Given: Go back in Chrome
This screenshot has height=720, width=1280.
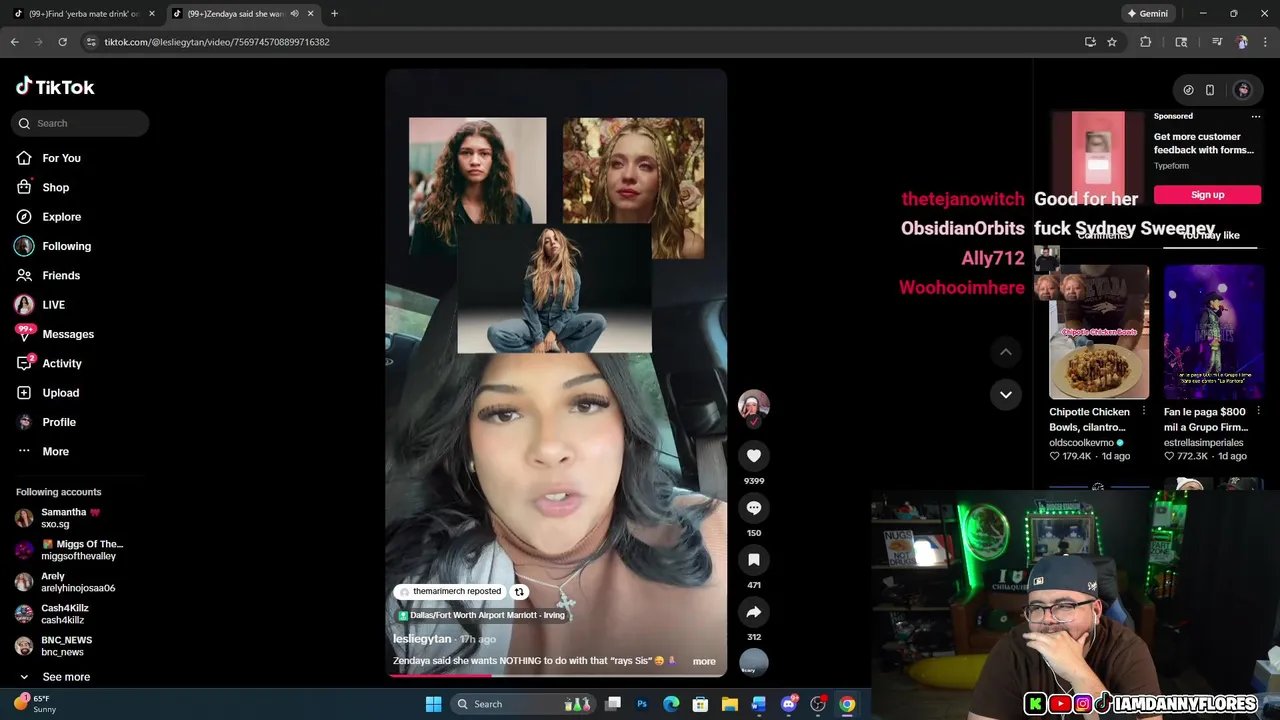Looking at the screenshot, I should (x=14, y=42).
